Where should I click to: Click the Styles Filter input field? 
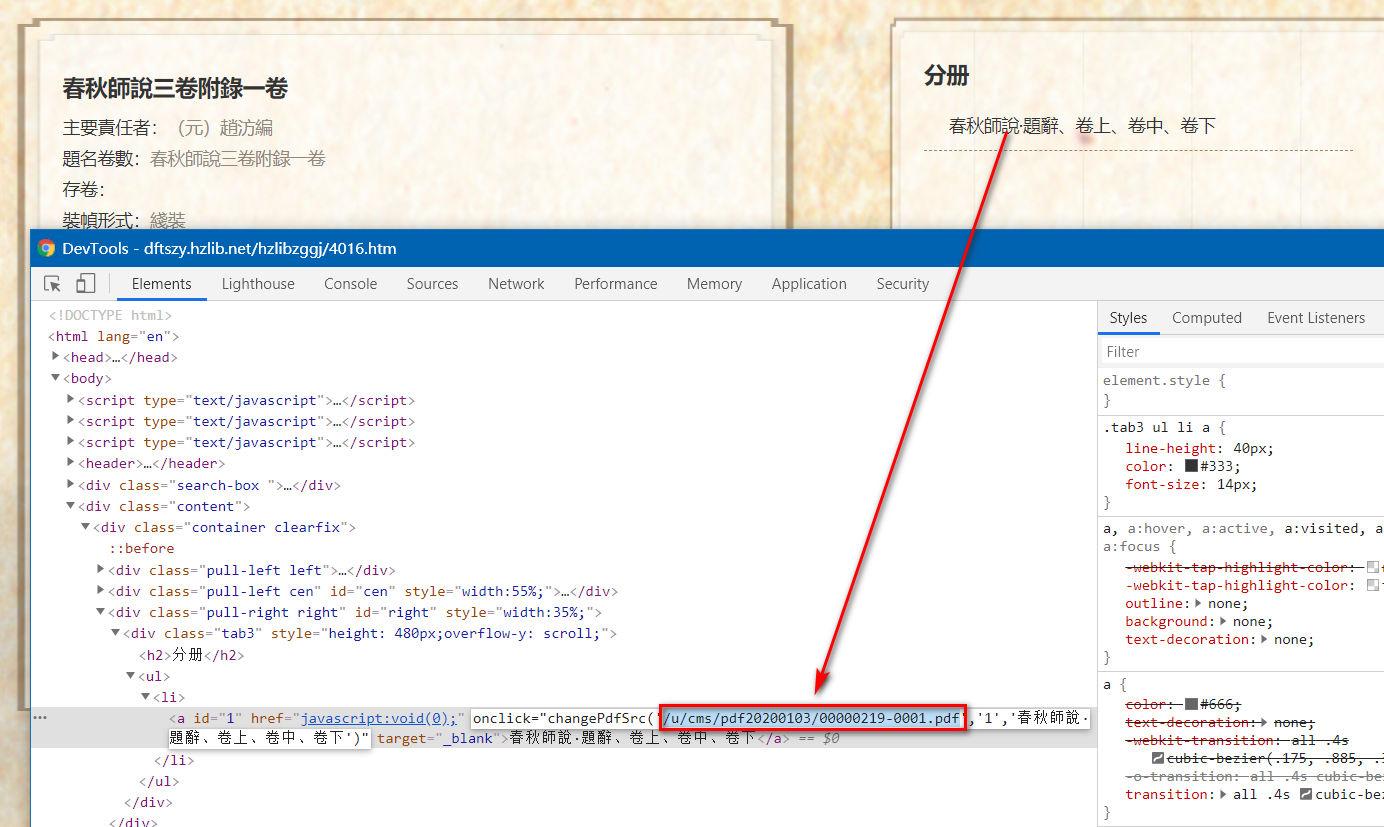1240,352
